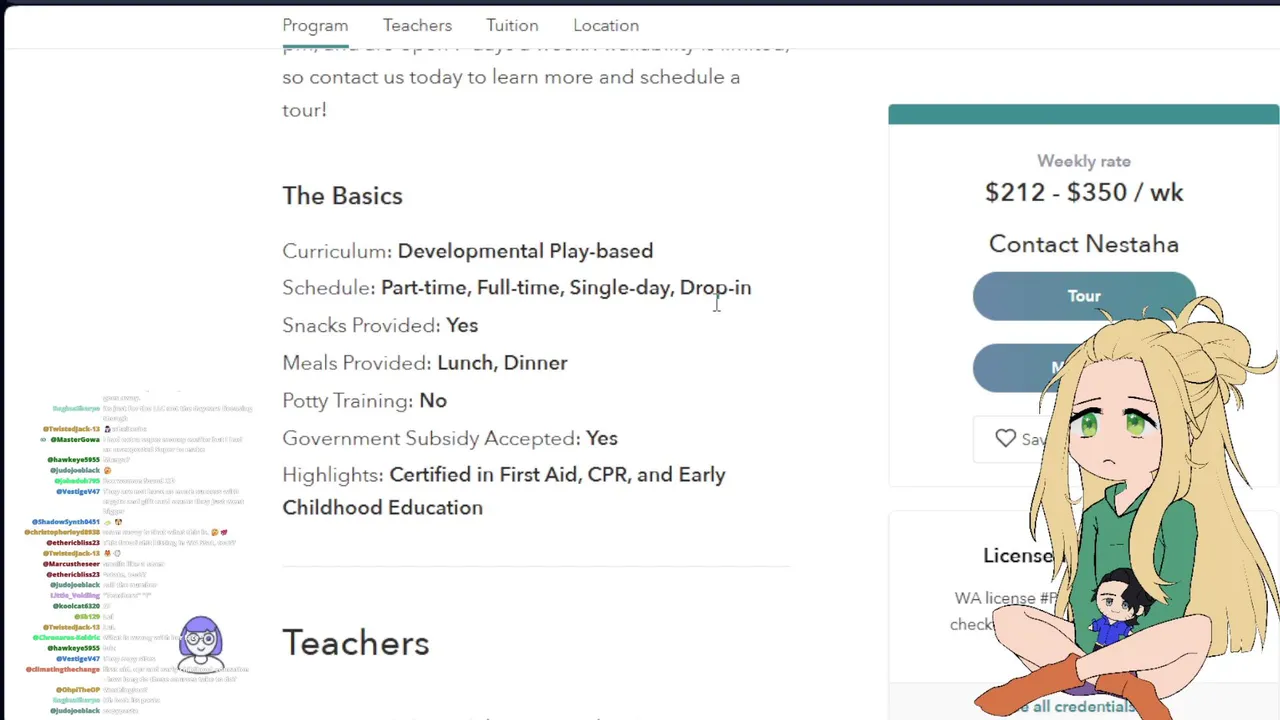1280x720 pixels.
Task: Switch to the Teachers tab
Action: 417,25
